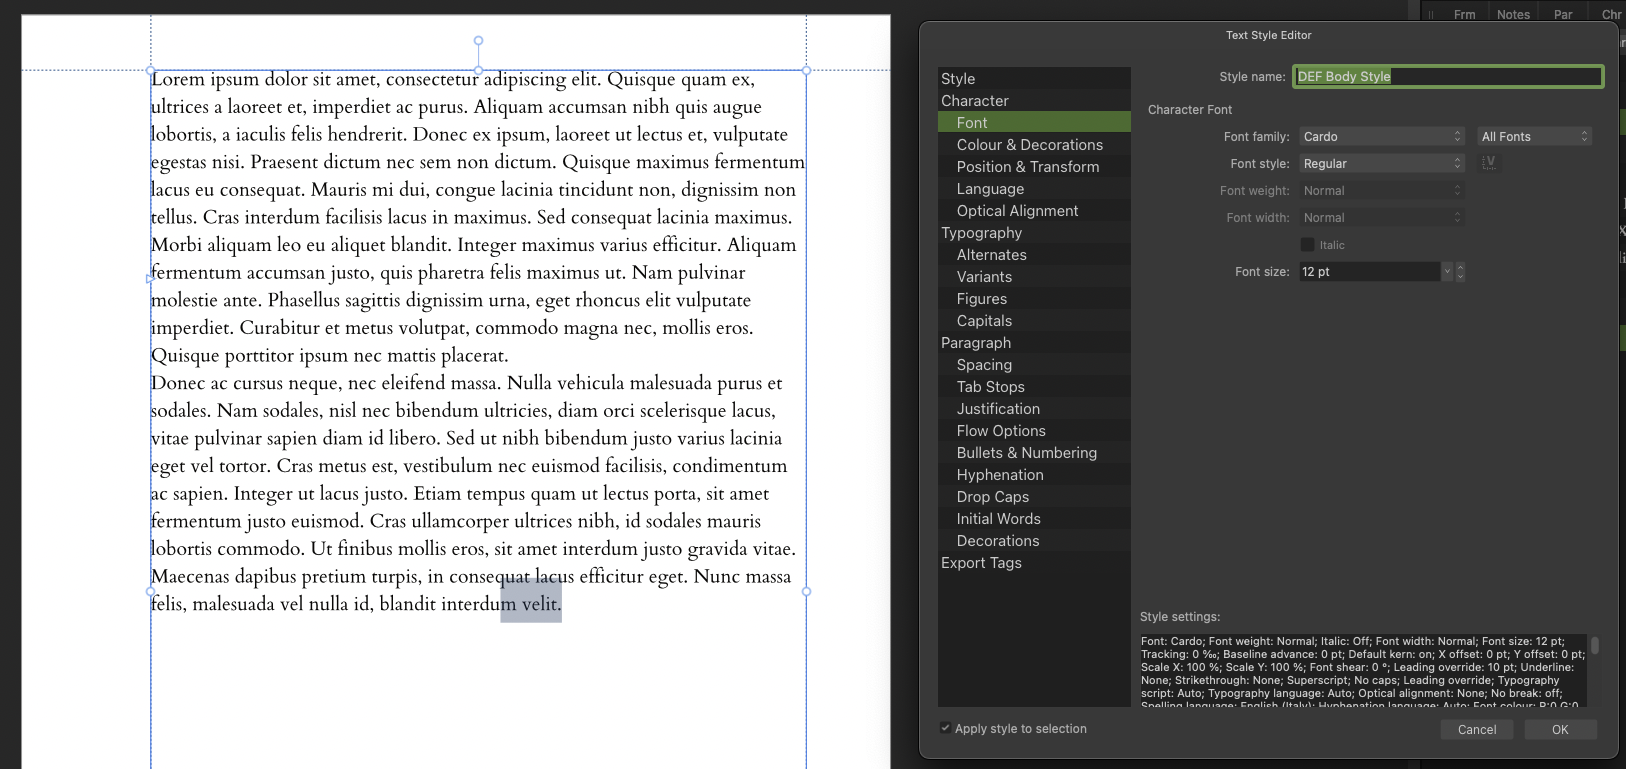Toggle the Italic checkbox
This screenshot has width=1626, height=769.
pos(1307,245)
